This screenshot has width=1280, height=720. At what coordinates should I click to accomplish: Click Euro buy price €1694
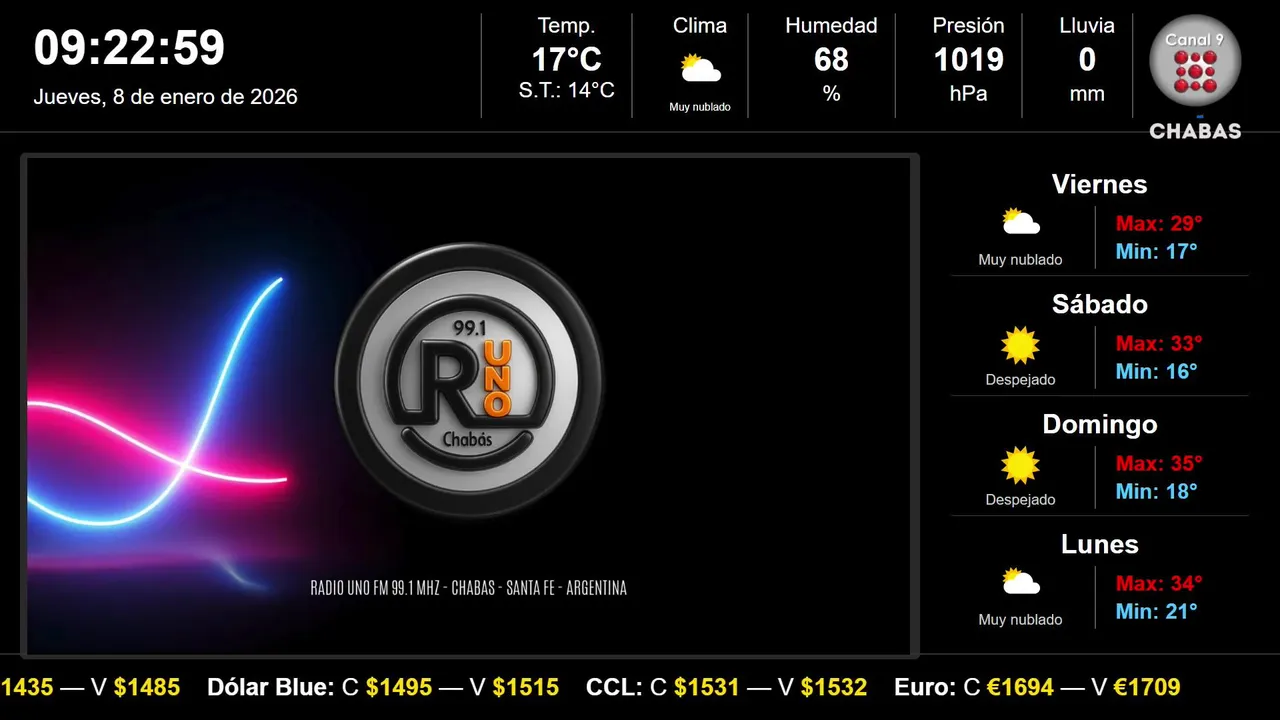point(1021,687)
